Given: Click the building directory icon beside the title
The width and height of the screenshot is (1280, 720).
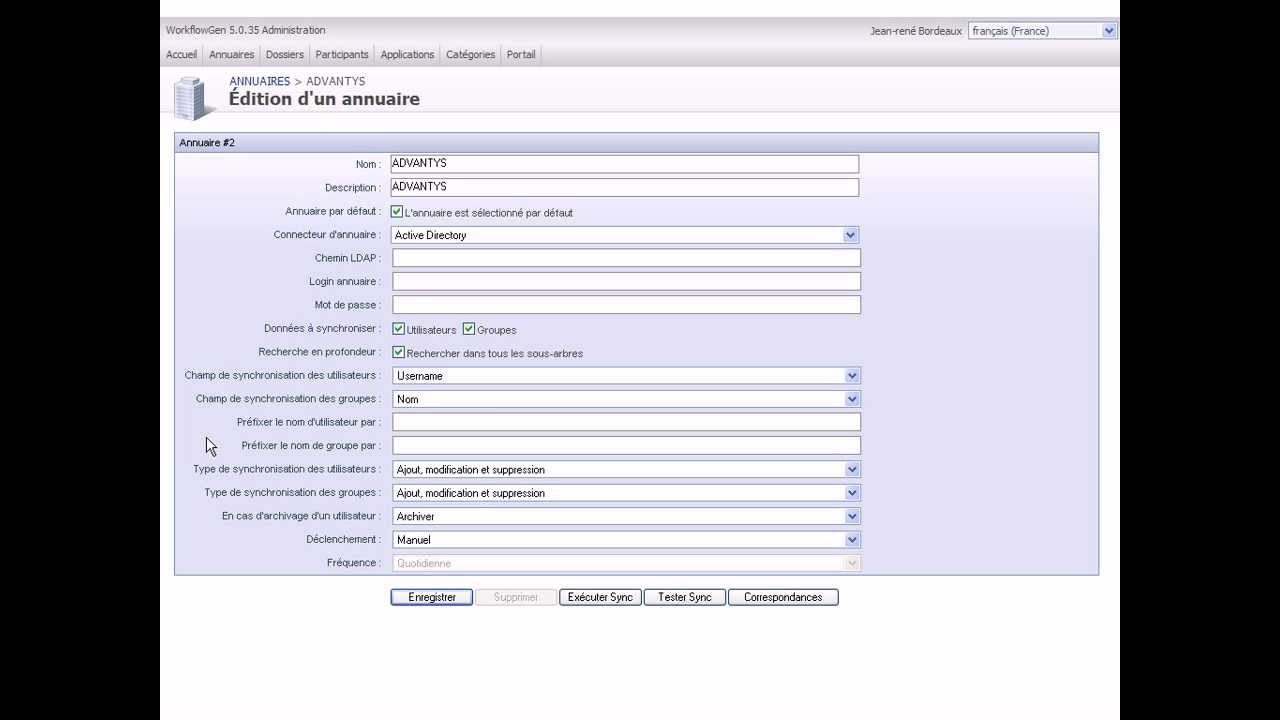Looking at the screenshot, I should (194, 98).
